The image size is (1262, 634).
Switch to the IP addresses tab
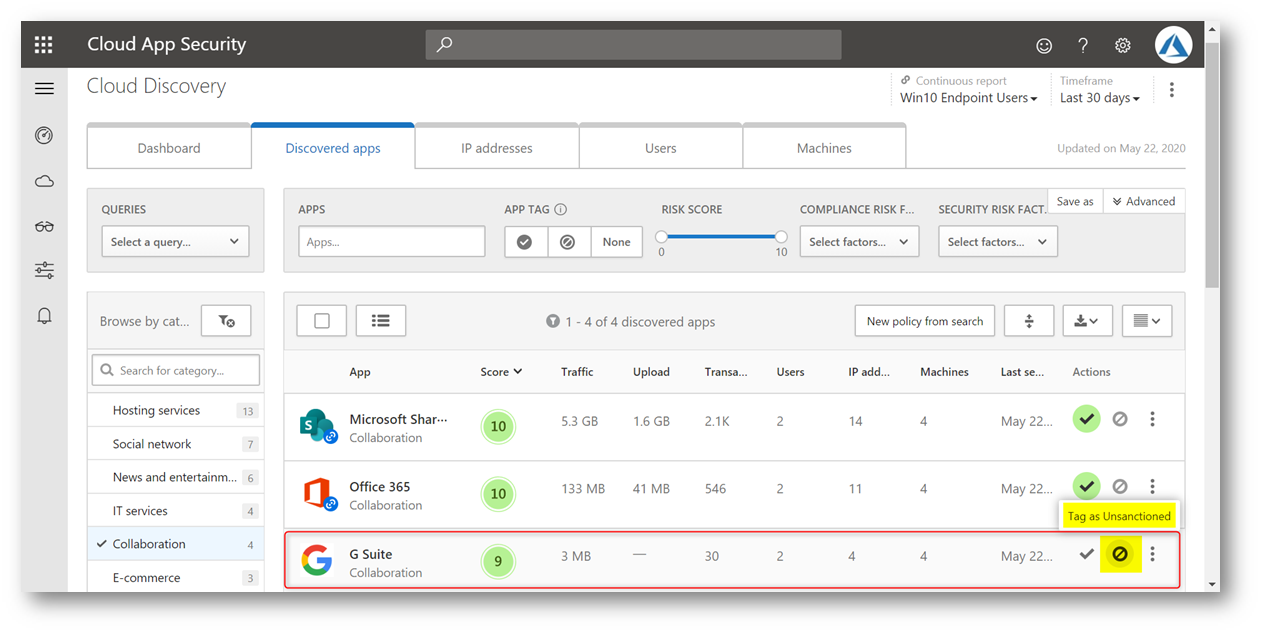click(497, 148)
